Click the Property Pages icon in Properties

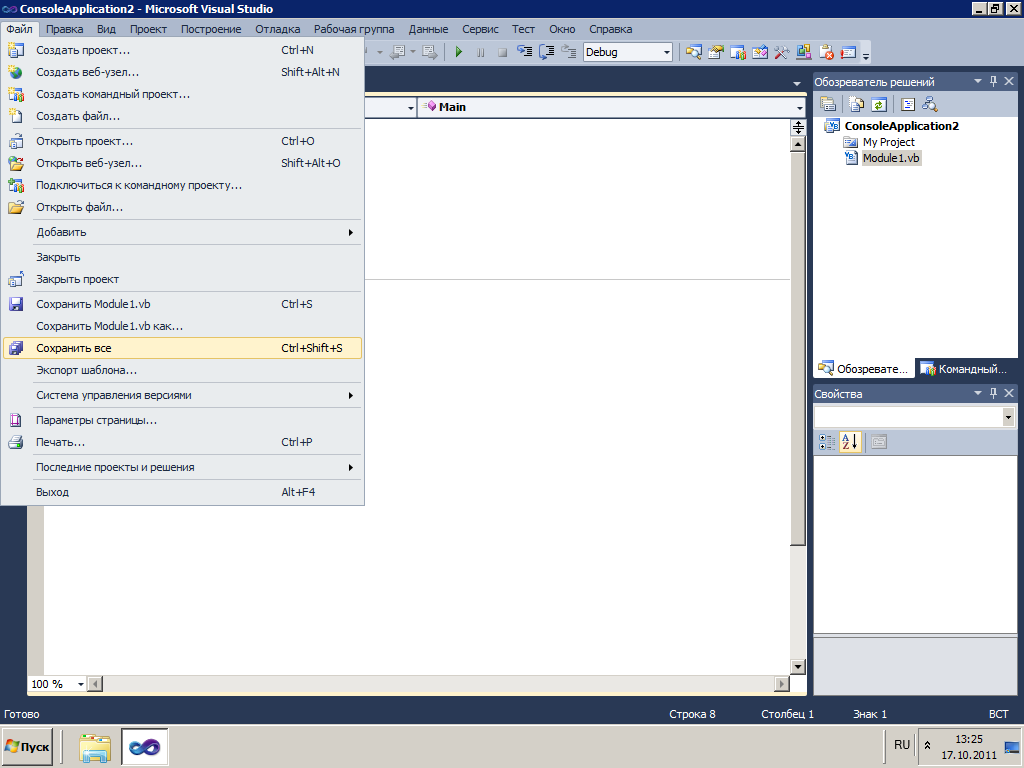(879, 442)
